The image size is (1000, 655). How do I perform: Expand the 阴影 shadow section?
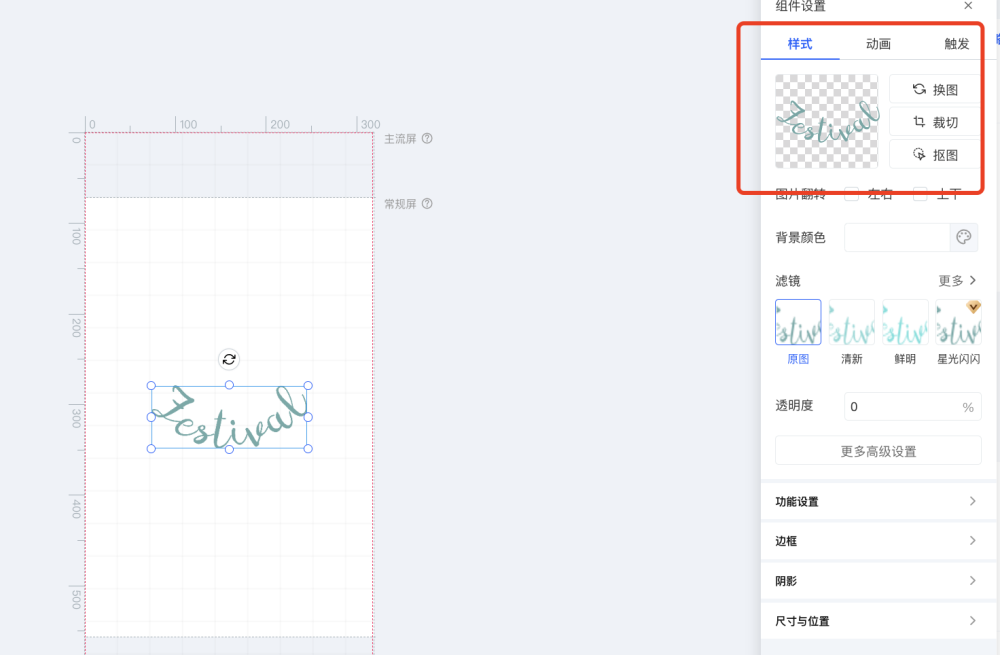tap(876, 581)
